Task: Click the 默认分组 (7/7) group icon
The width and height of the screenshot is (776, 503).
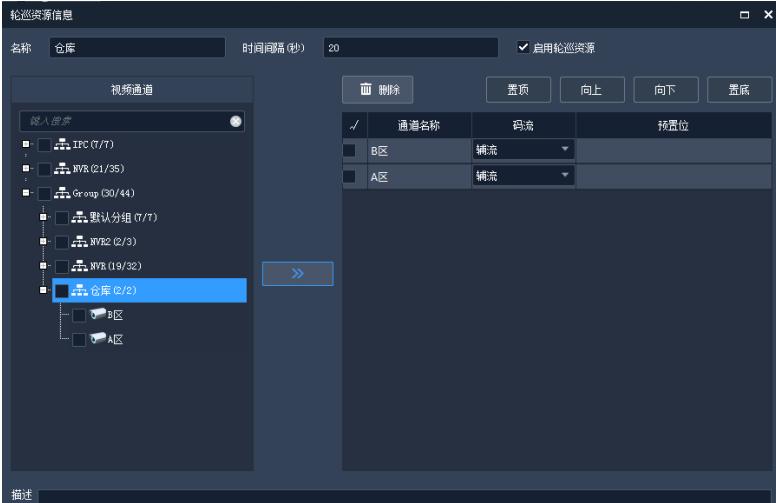Action: pos(80,217)
